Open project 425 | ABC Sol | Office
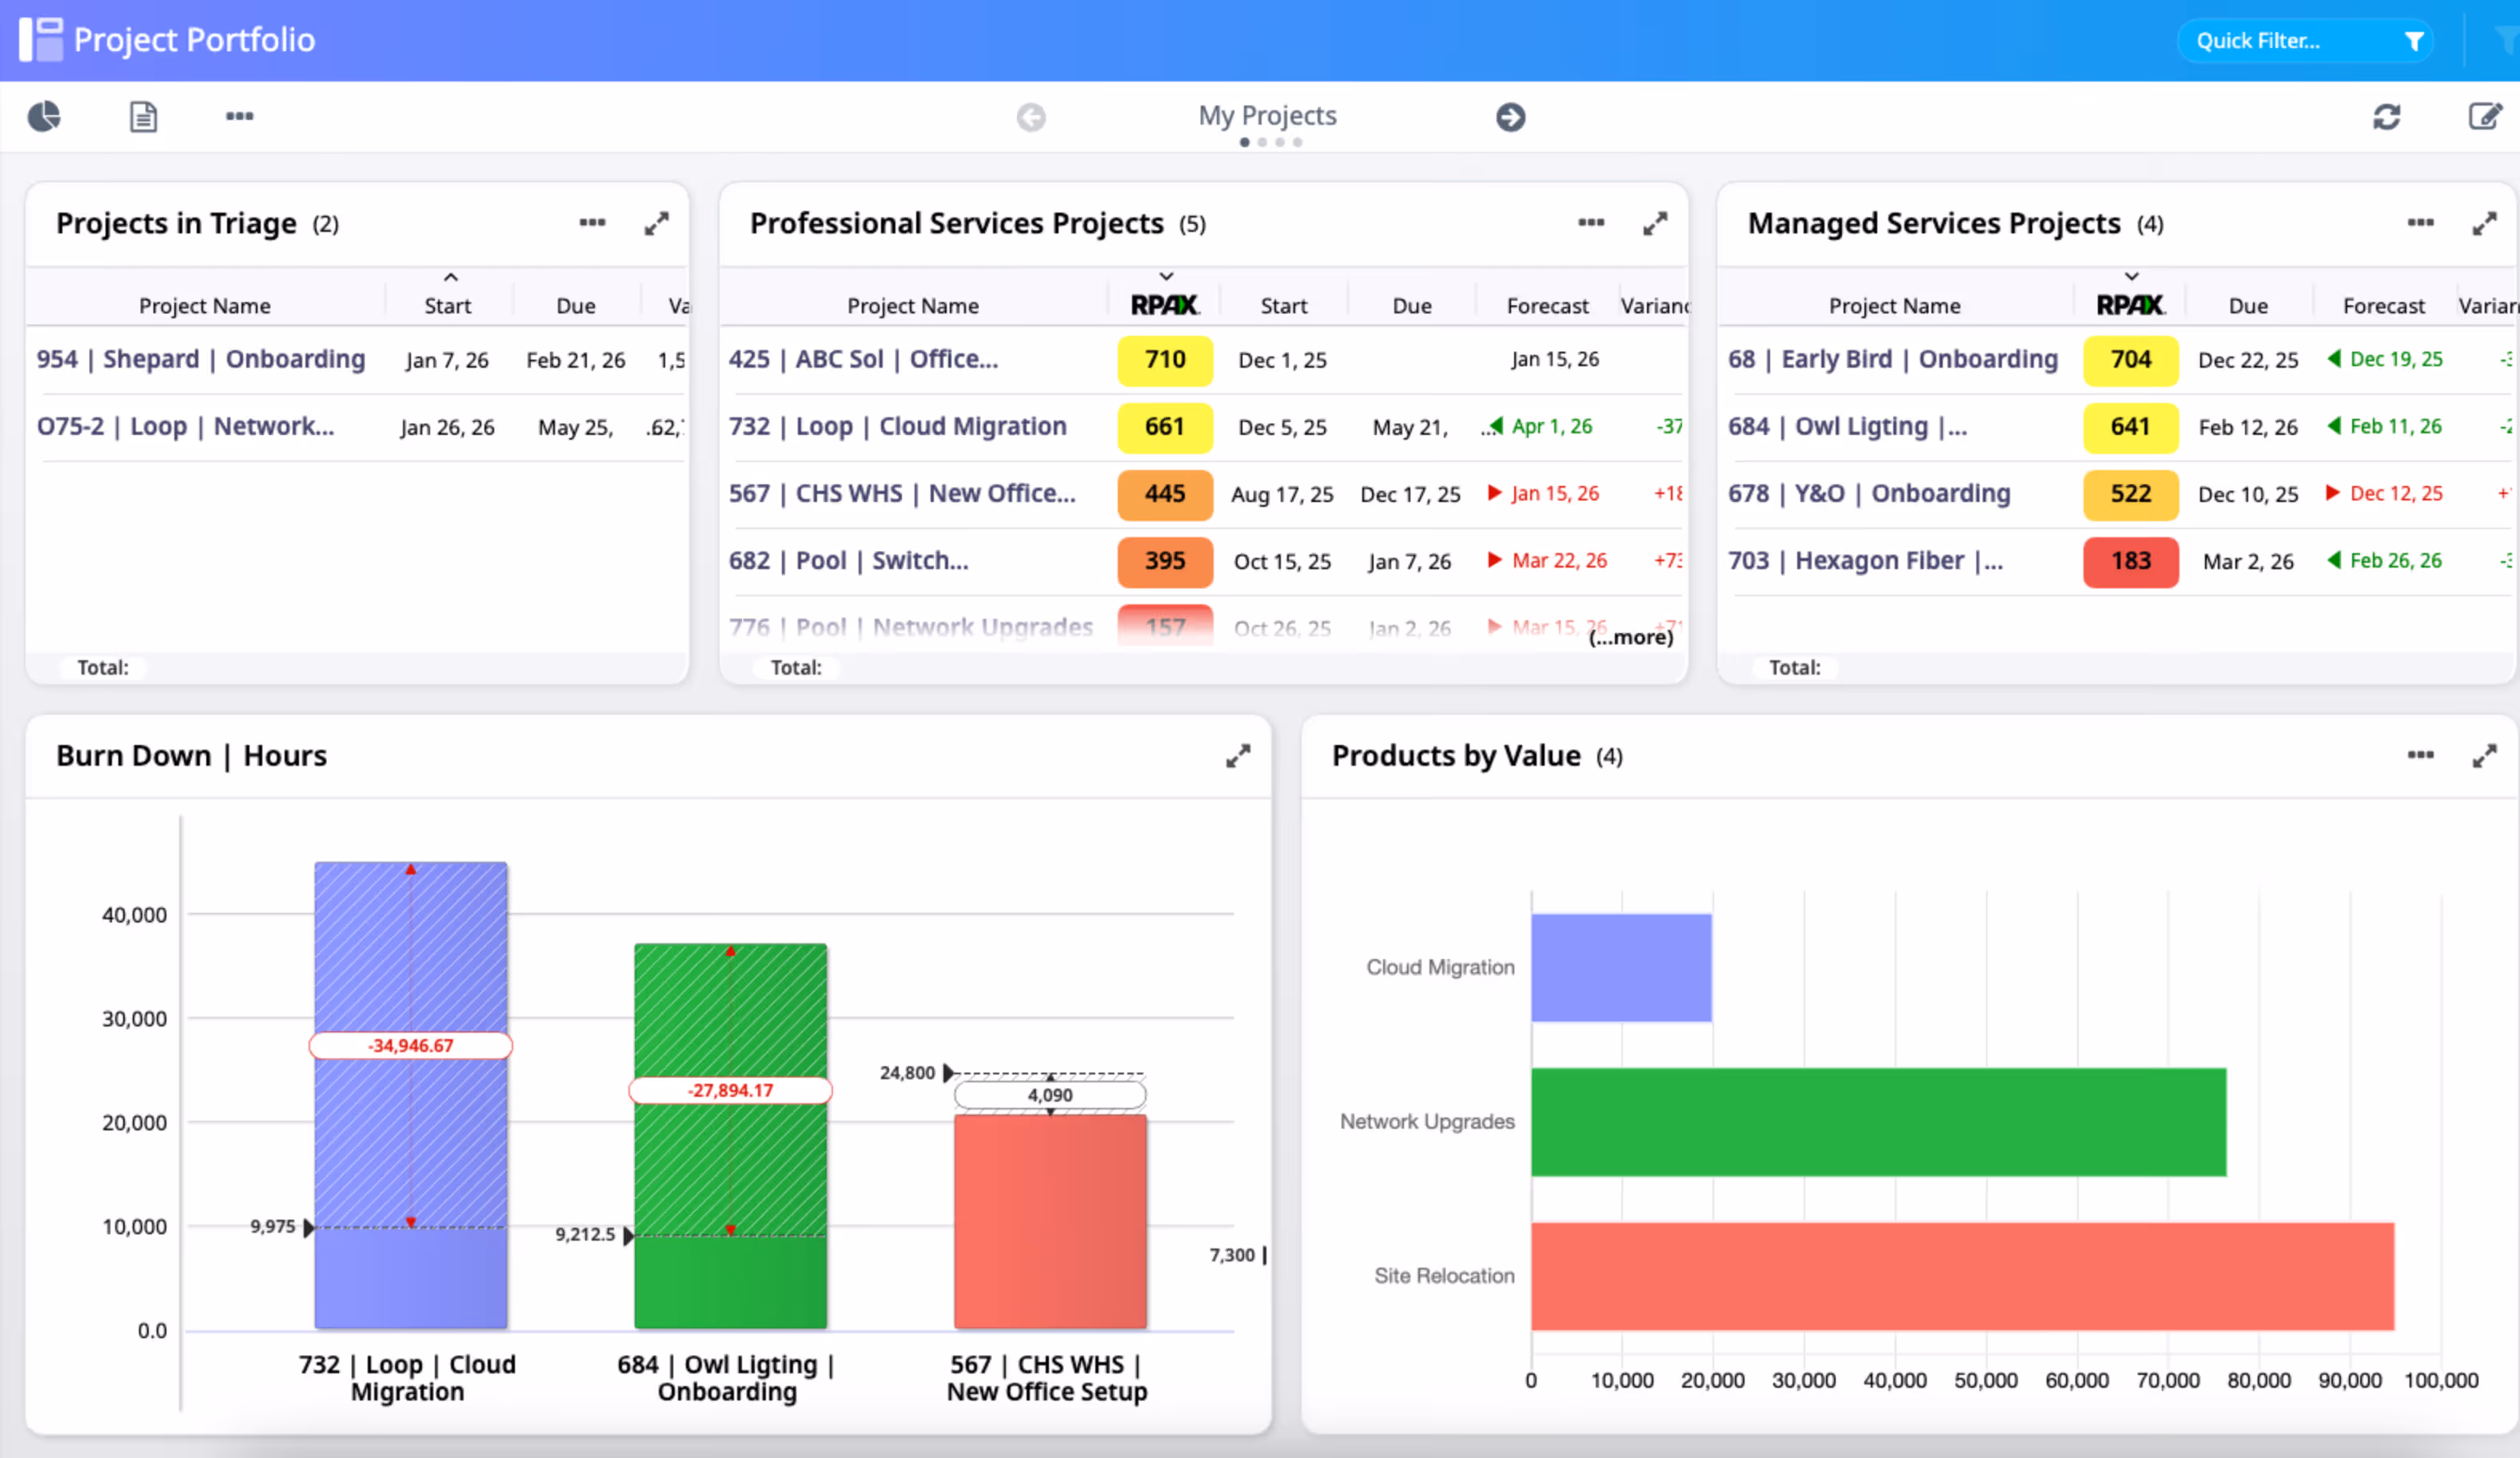This screenshot has height=1458, width=2520. (863, 359)
